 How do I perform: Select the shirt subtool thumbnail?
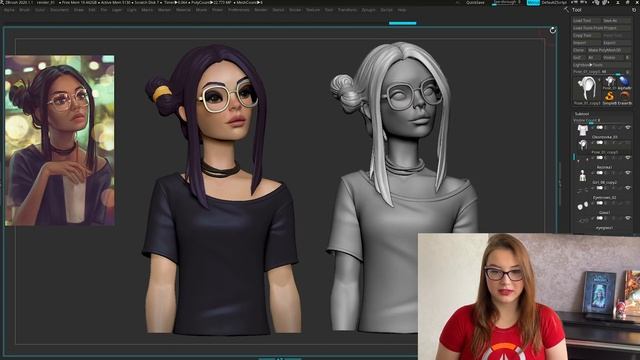pos(582,130)
